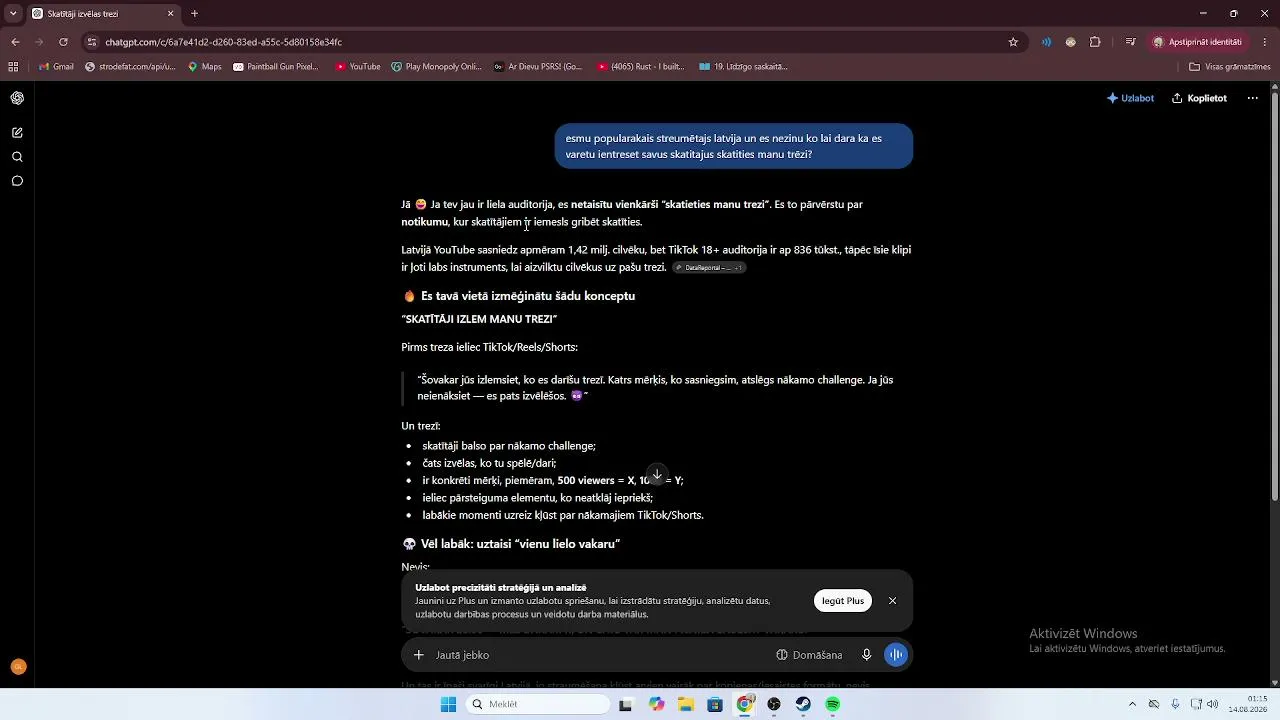Open the apps grid in the bookmarks bar
The width and height of the screenshot is (1280, 720).
coord(13,67)
